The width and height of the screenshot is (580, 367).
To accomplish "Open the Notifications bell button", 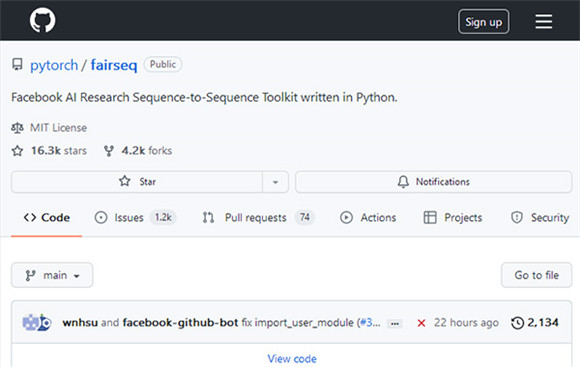I will coord(434,182).
